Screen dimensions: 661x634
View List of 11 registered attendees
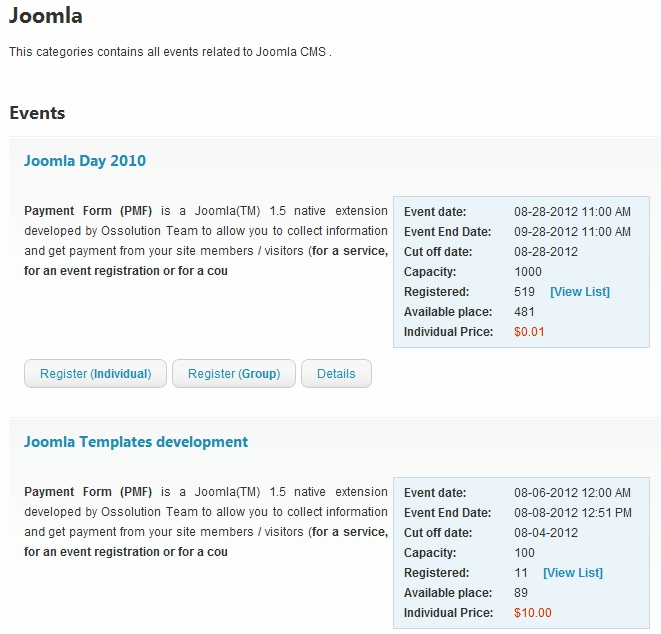572,573
